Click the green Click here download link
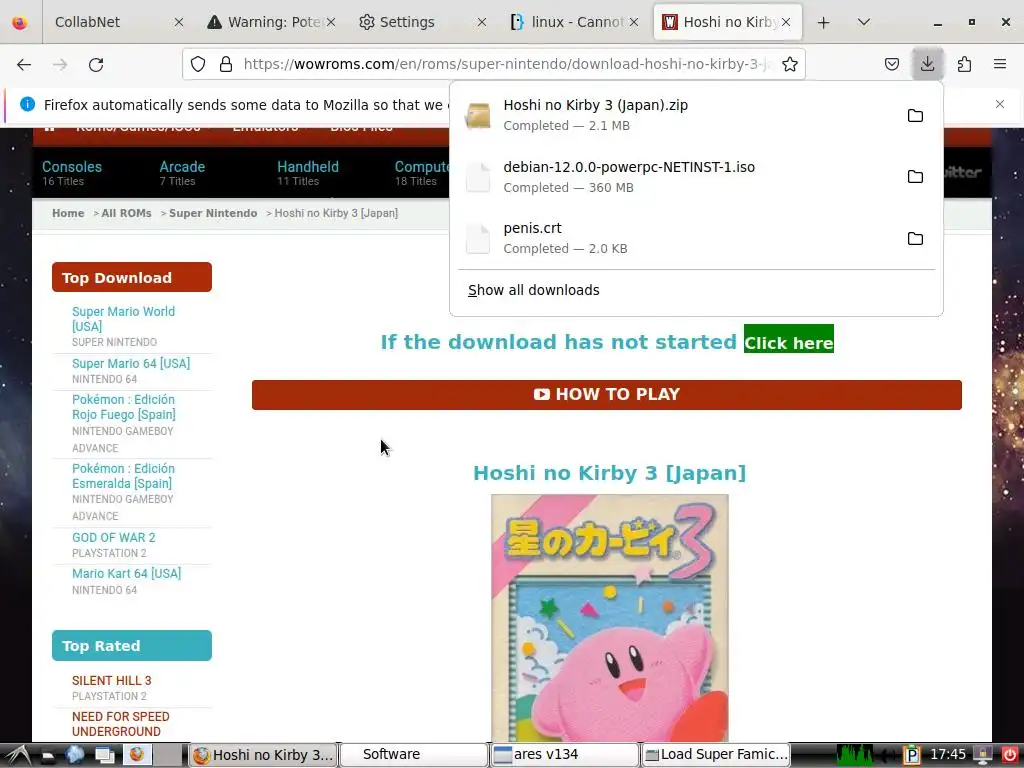Image resolution: width=1024 pixels, height=768 pixels. (788, 339)
